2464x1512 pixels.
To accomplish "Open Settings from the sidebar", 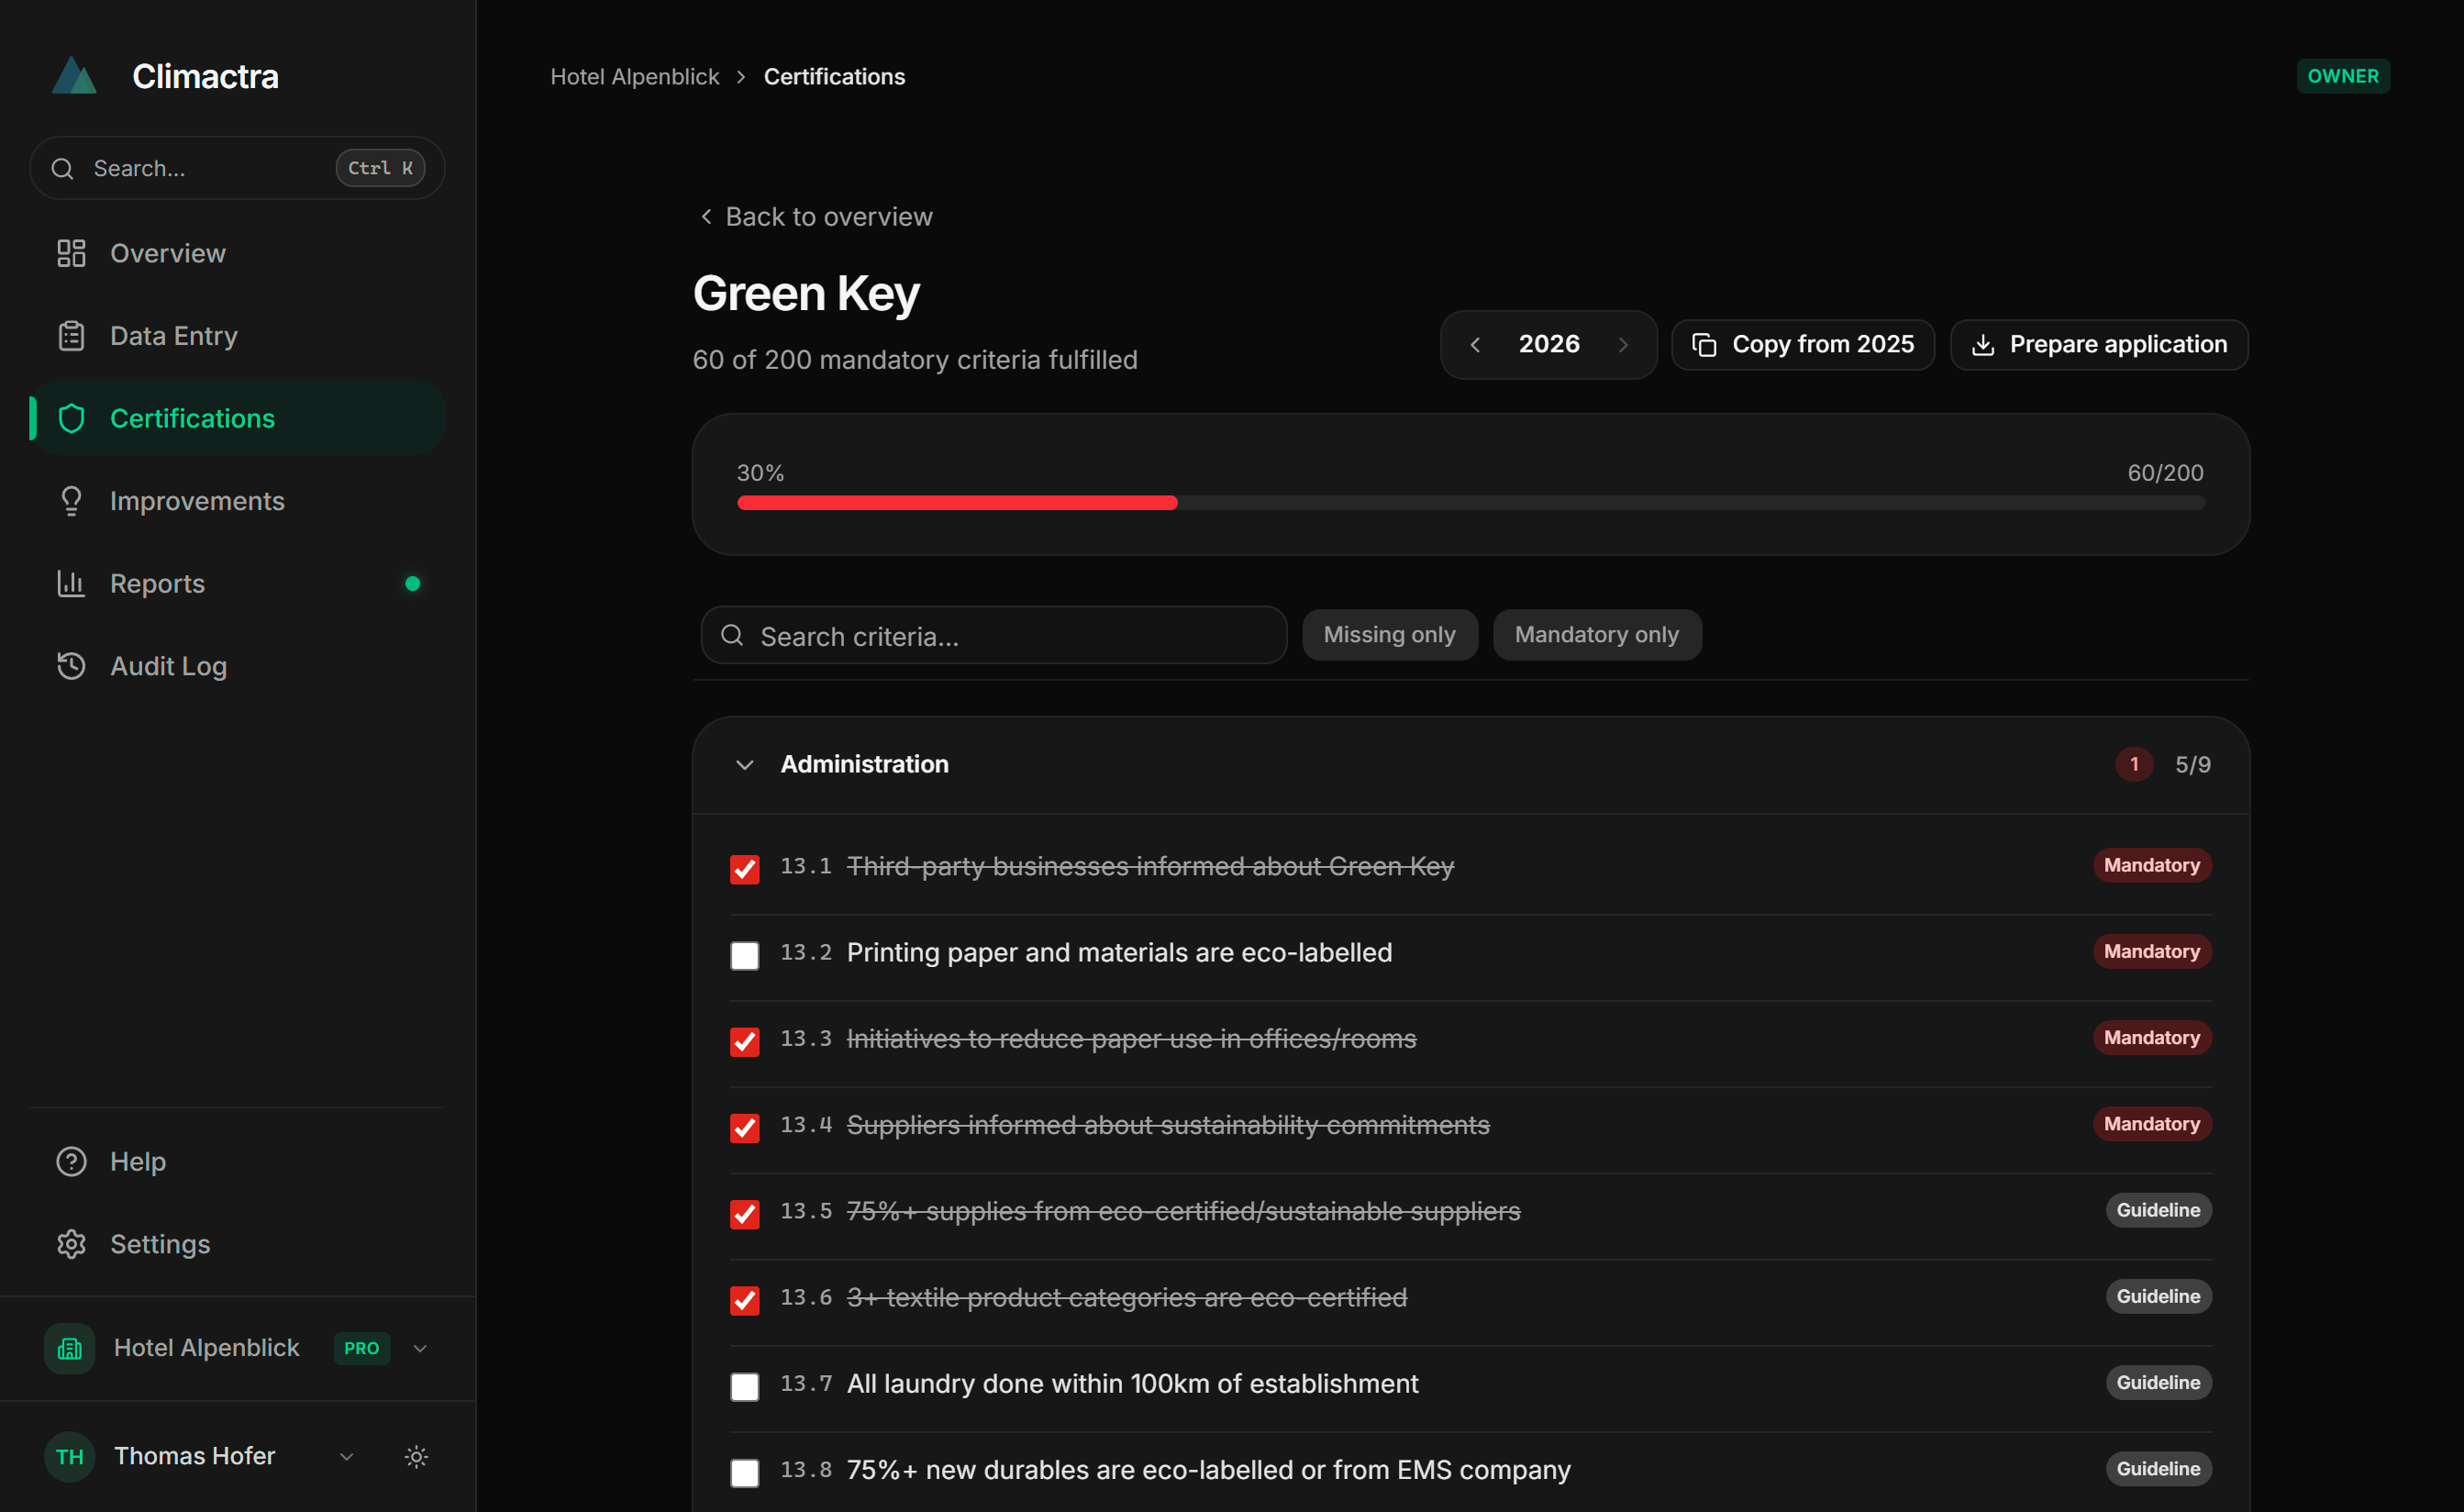I will (x=237, y=1244).
